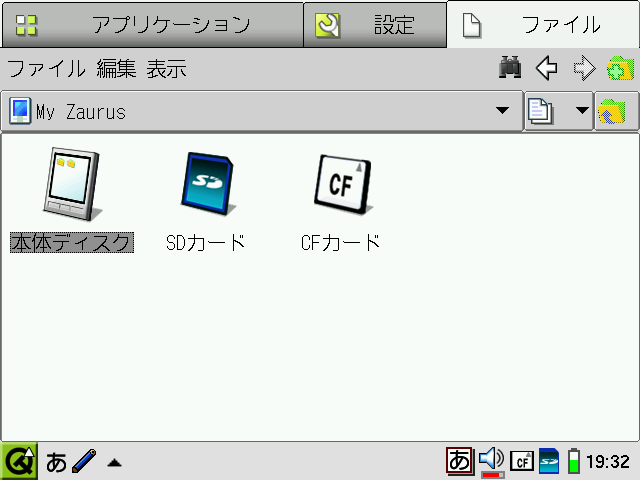Go up one folder level icon
This screenshot has width=640, height=480.
[611, 111]
